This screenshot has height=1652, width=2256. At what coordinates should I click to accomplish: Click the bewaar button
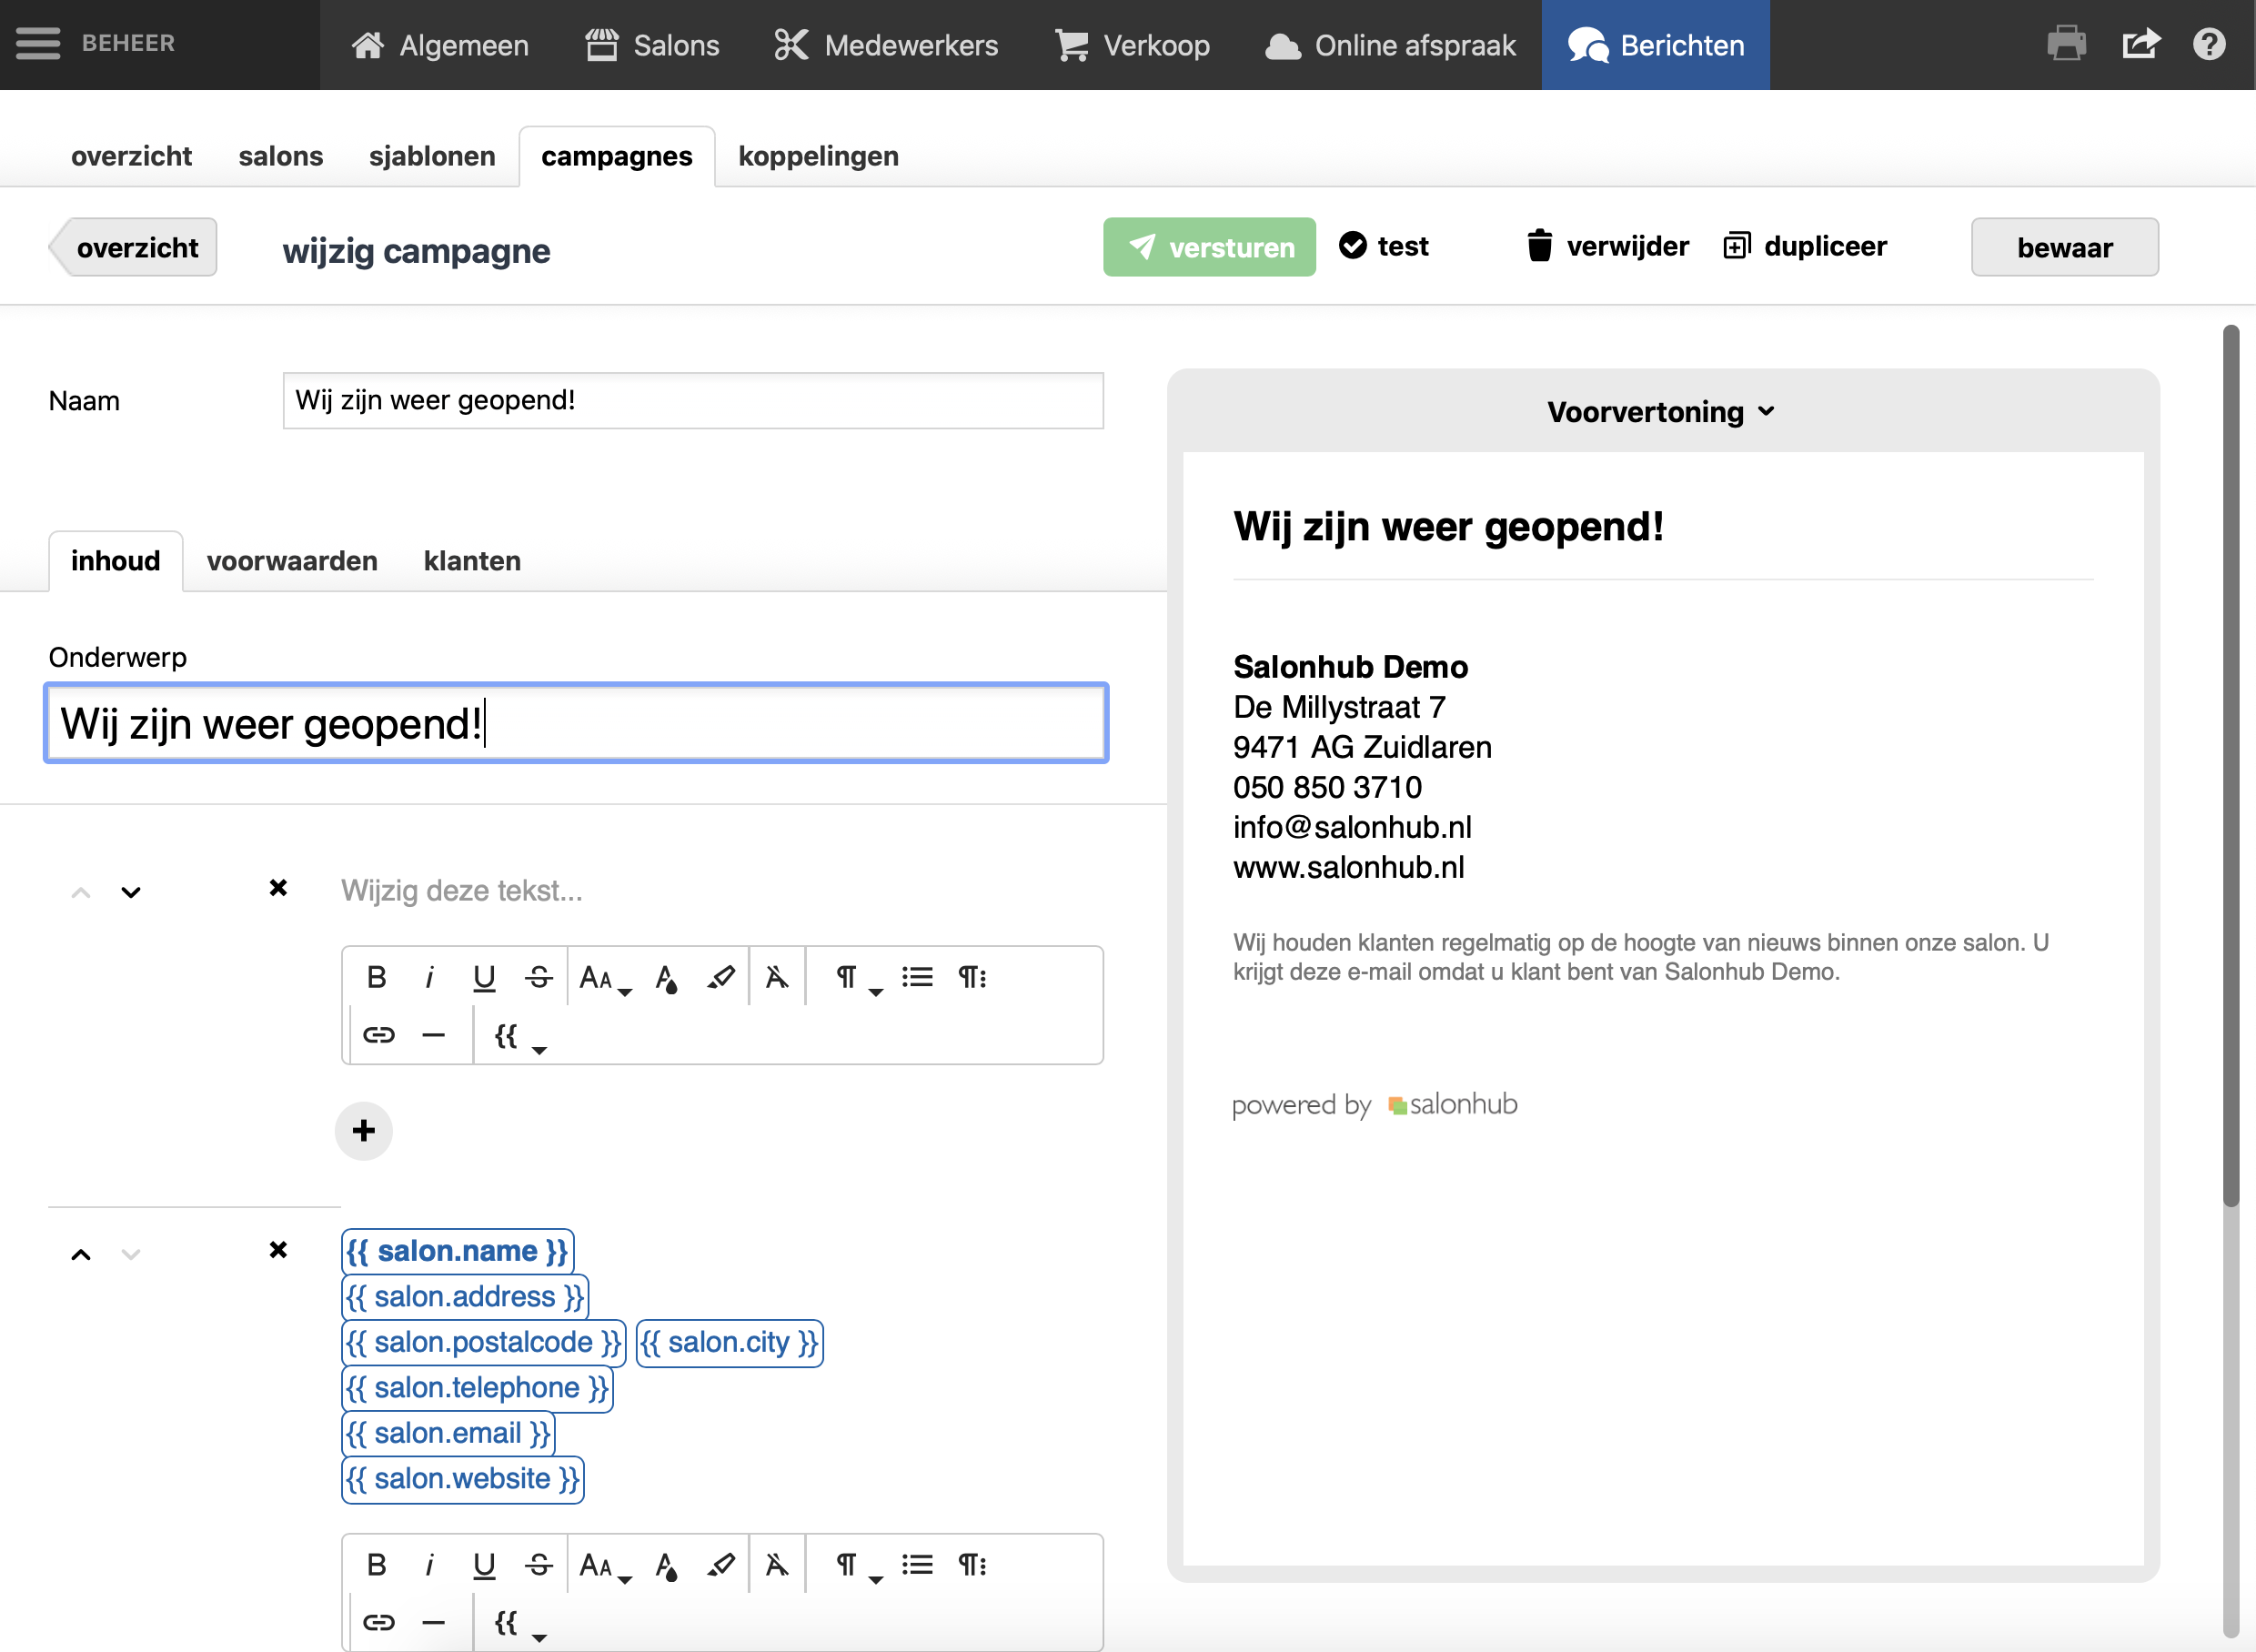[2064, 247]
